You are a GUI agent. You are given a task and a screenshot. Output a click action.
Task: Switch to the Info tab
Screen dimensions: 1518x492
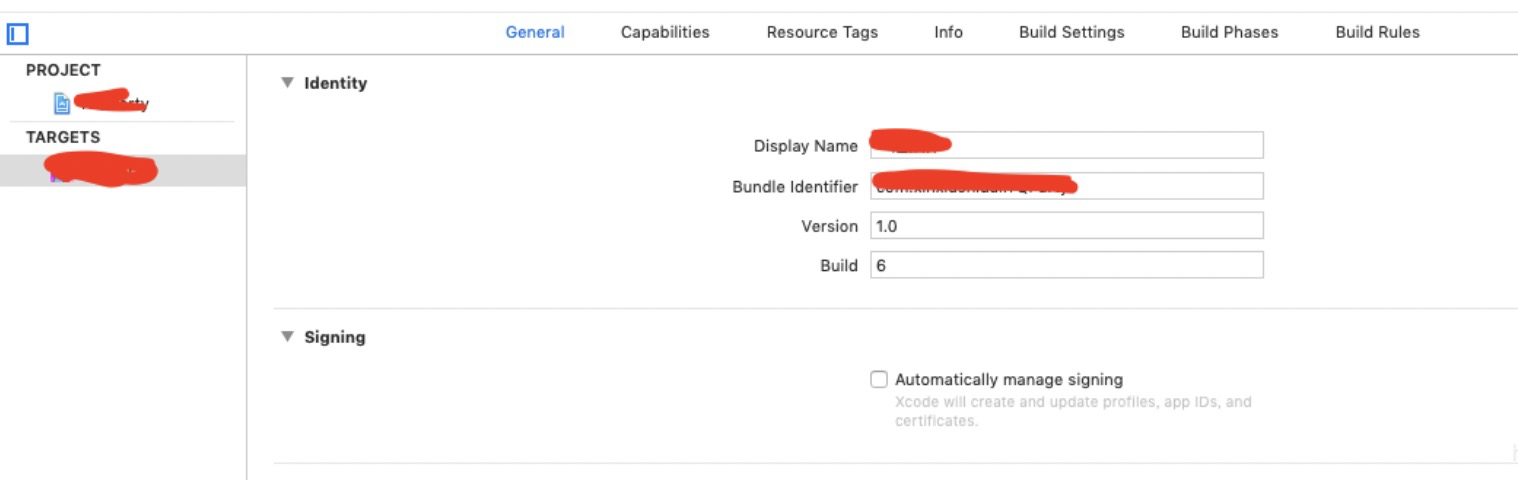point(948,32)
